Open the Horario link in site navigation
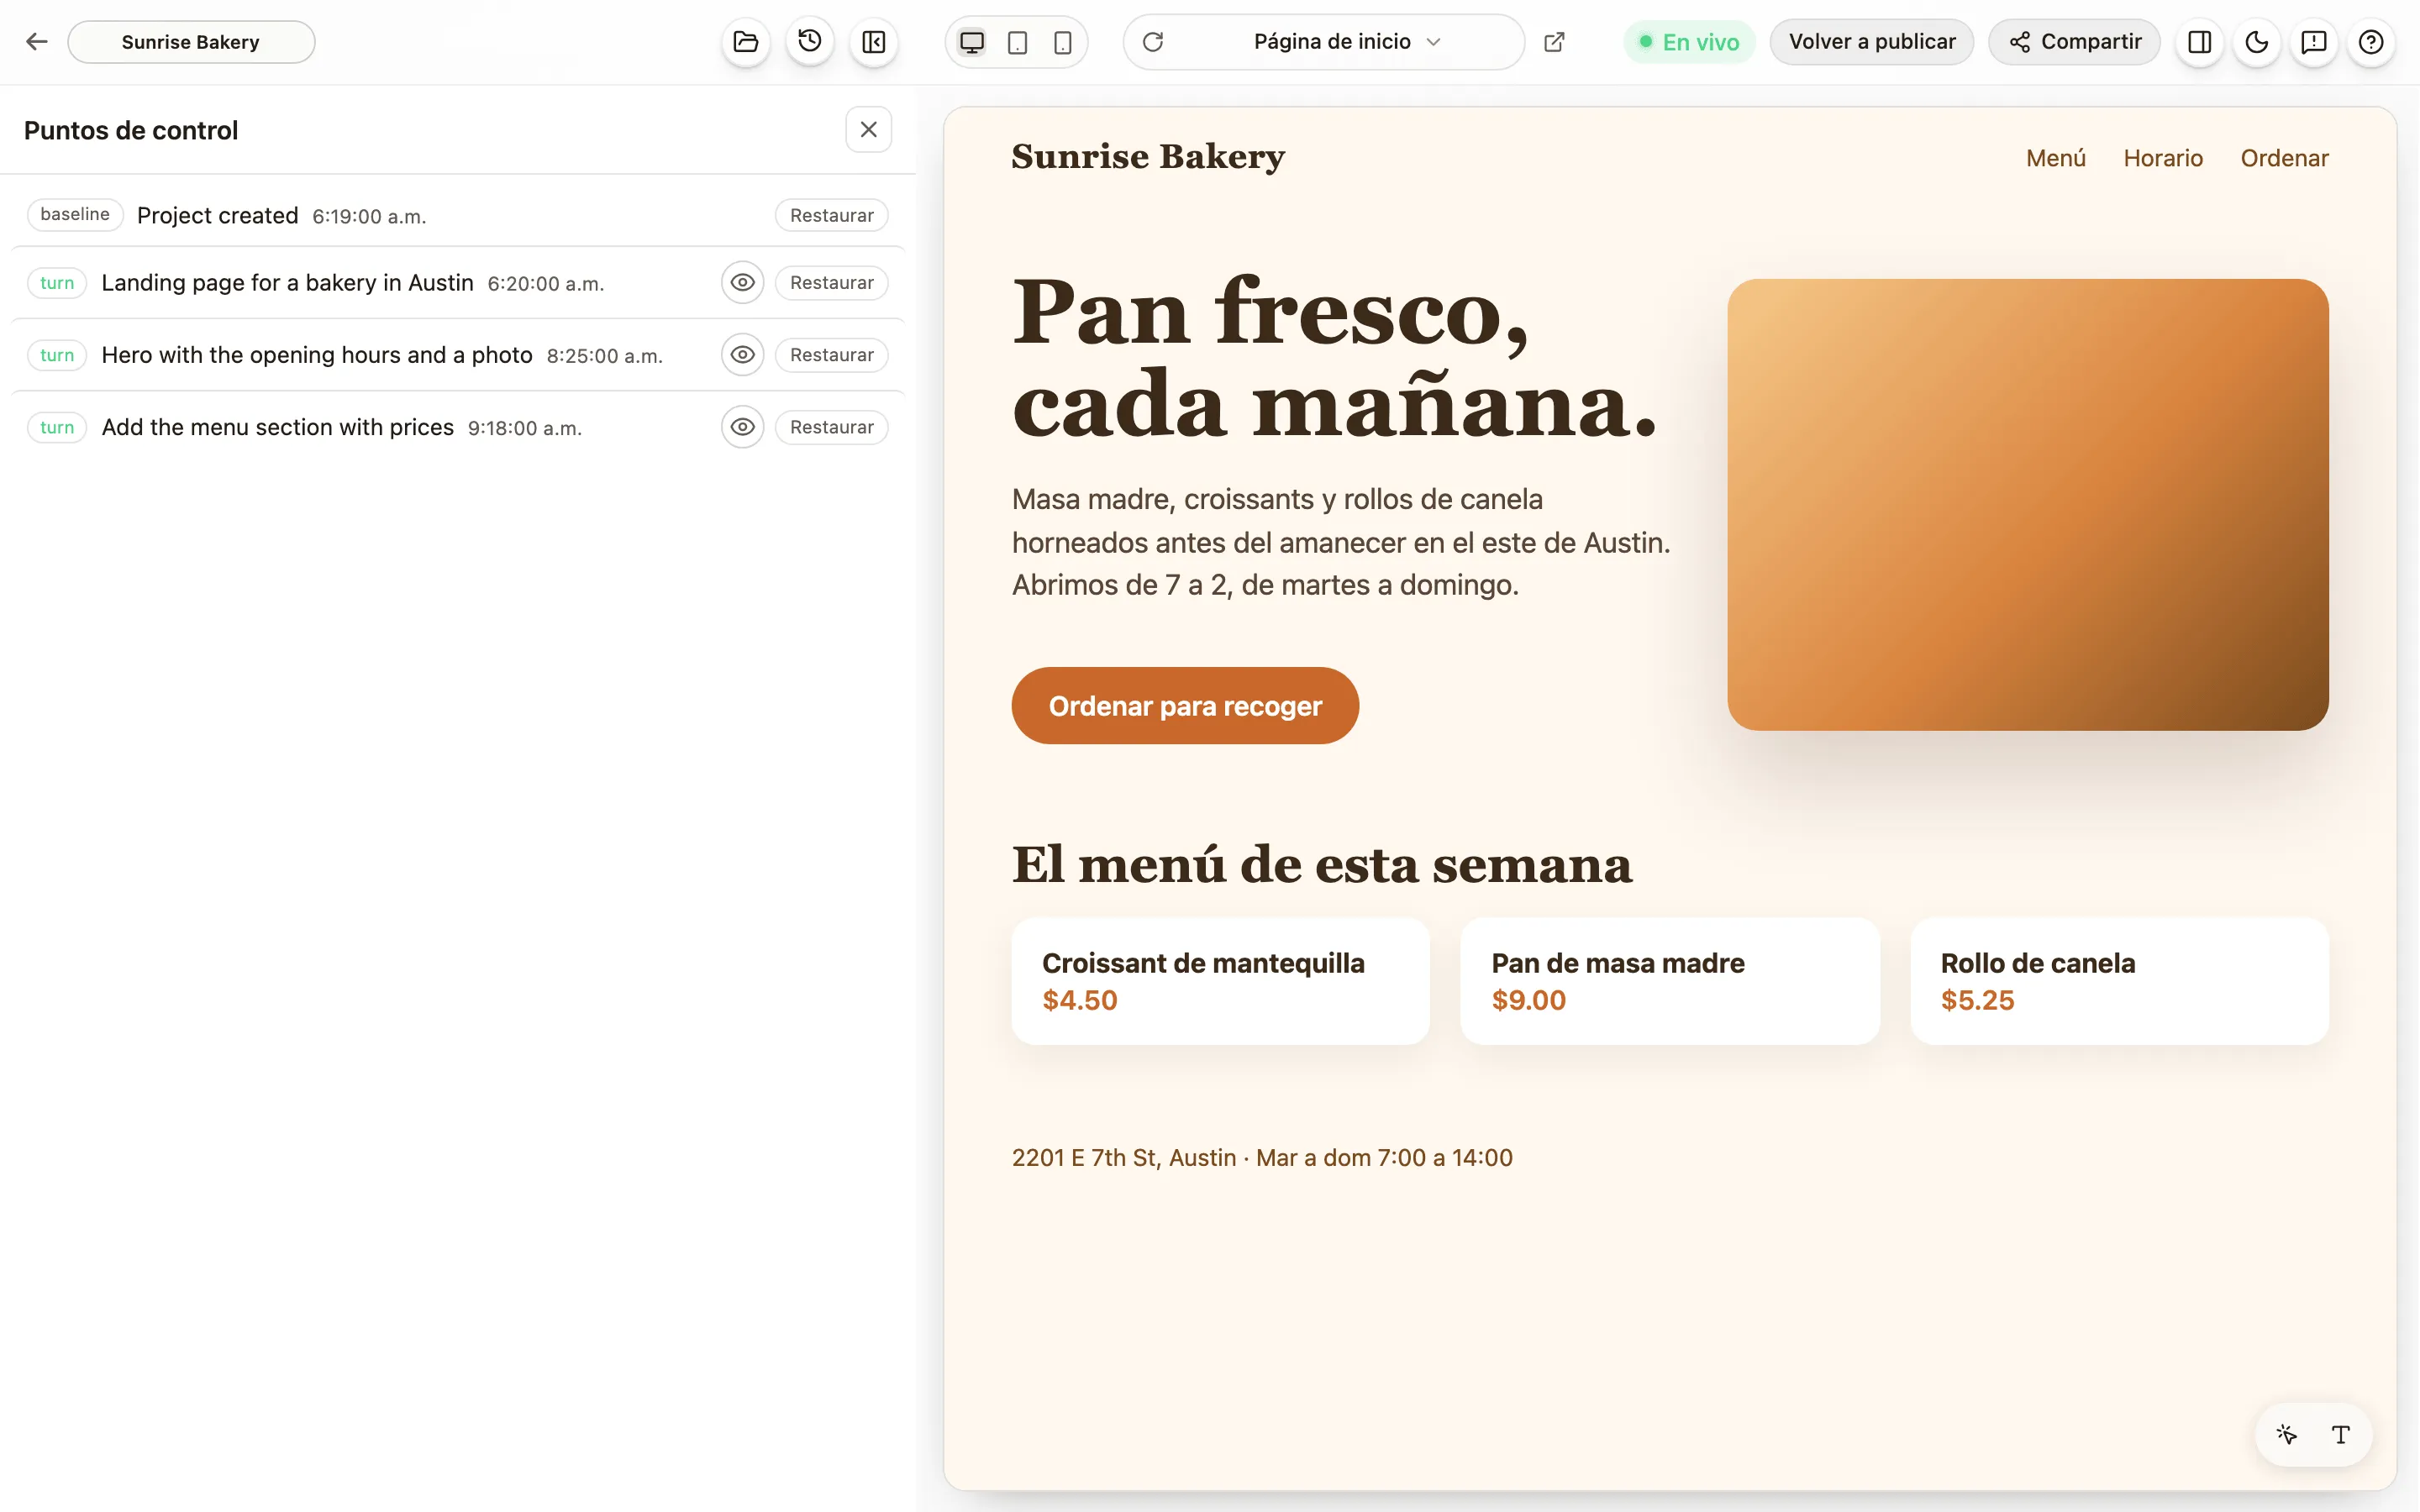This screenshot has width=2420, height=1512. click(2163, 158)
